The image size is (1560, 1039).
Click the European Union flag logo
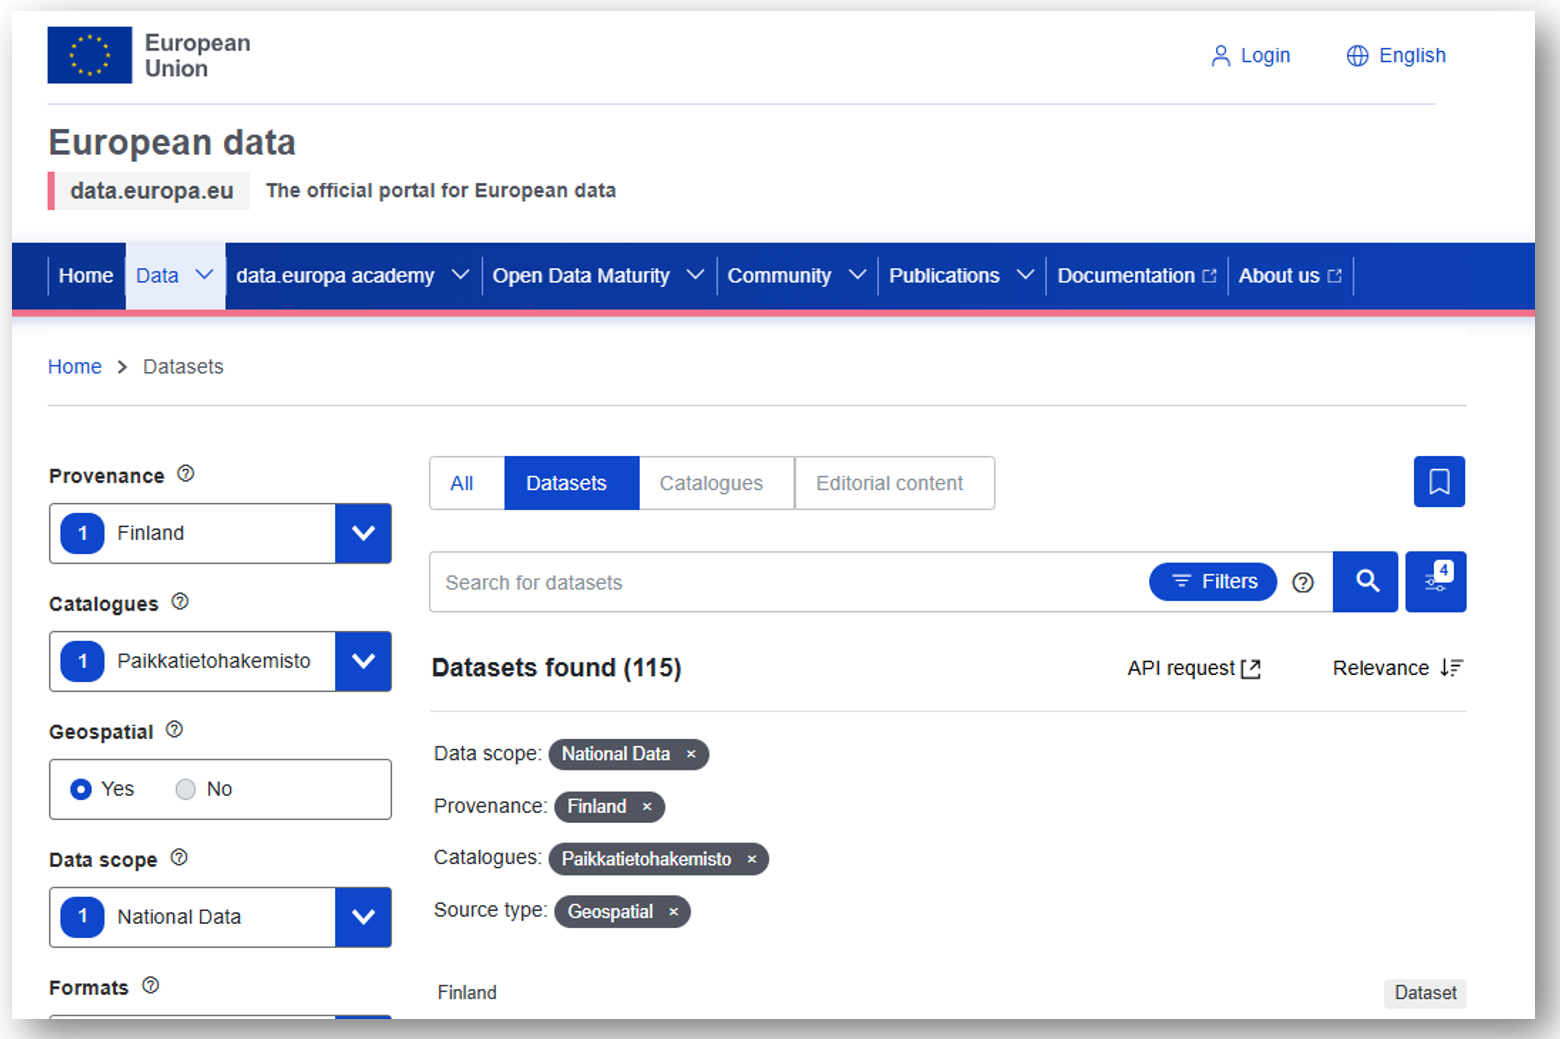coord(90,55)
